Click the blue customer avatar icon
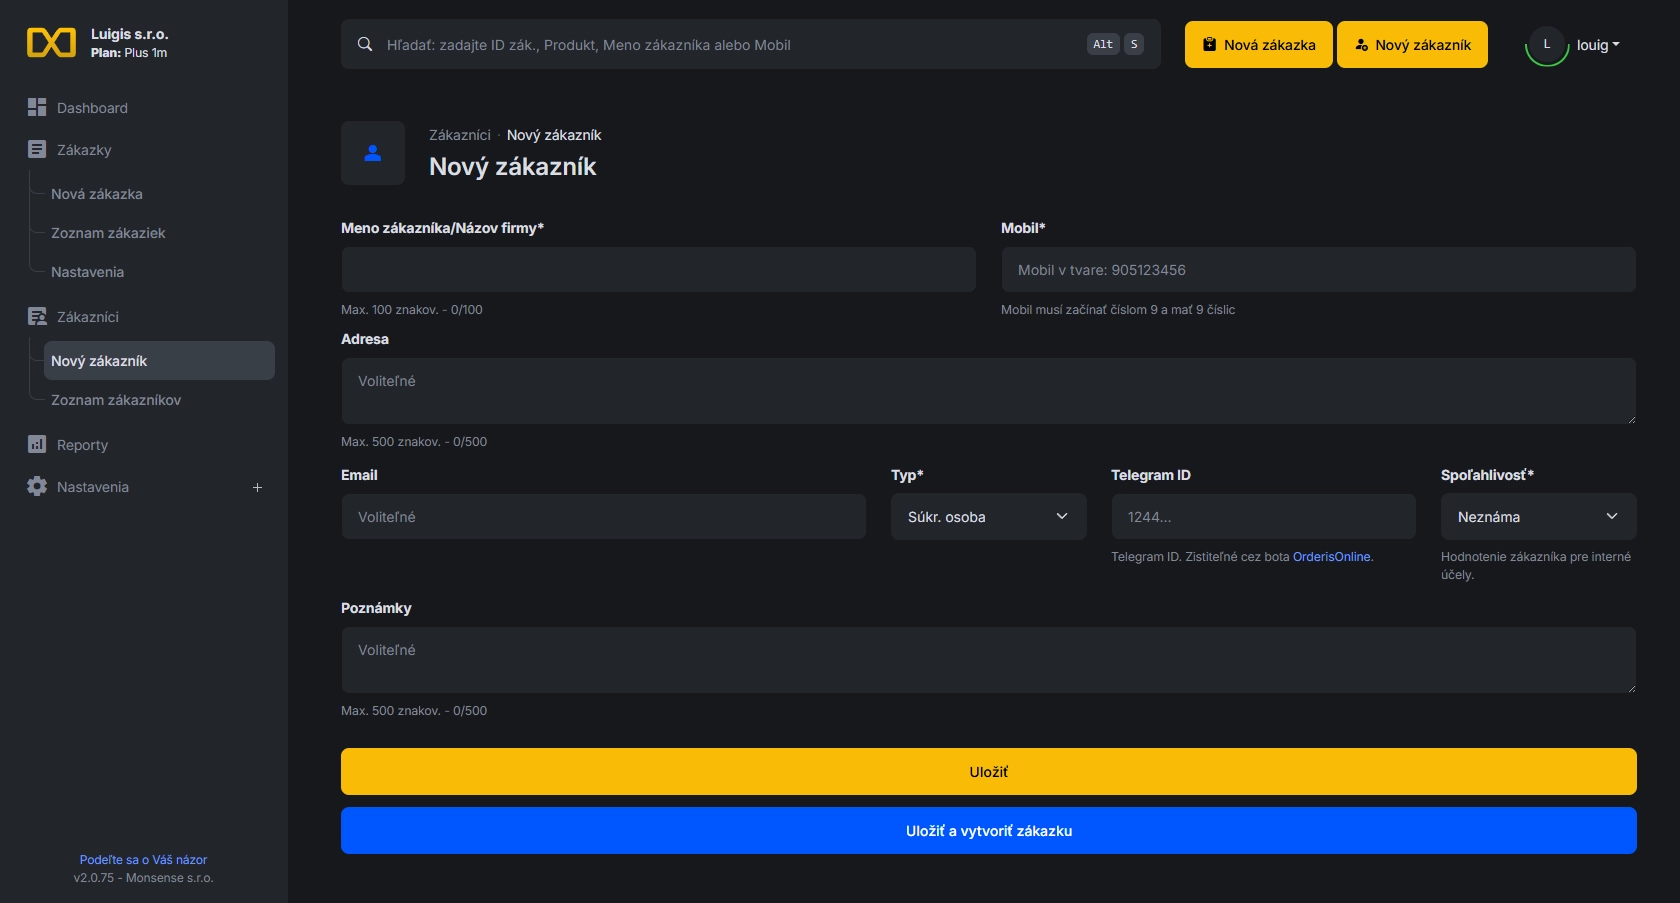Viewport: 1680px width, 903px height. pyautogui.click(x=373, y=153)
